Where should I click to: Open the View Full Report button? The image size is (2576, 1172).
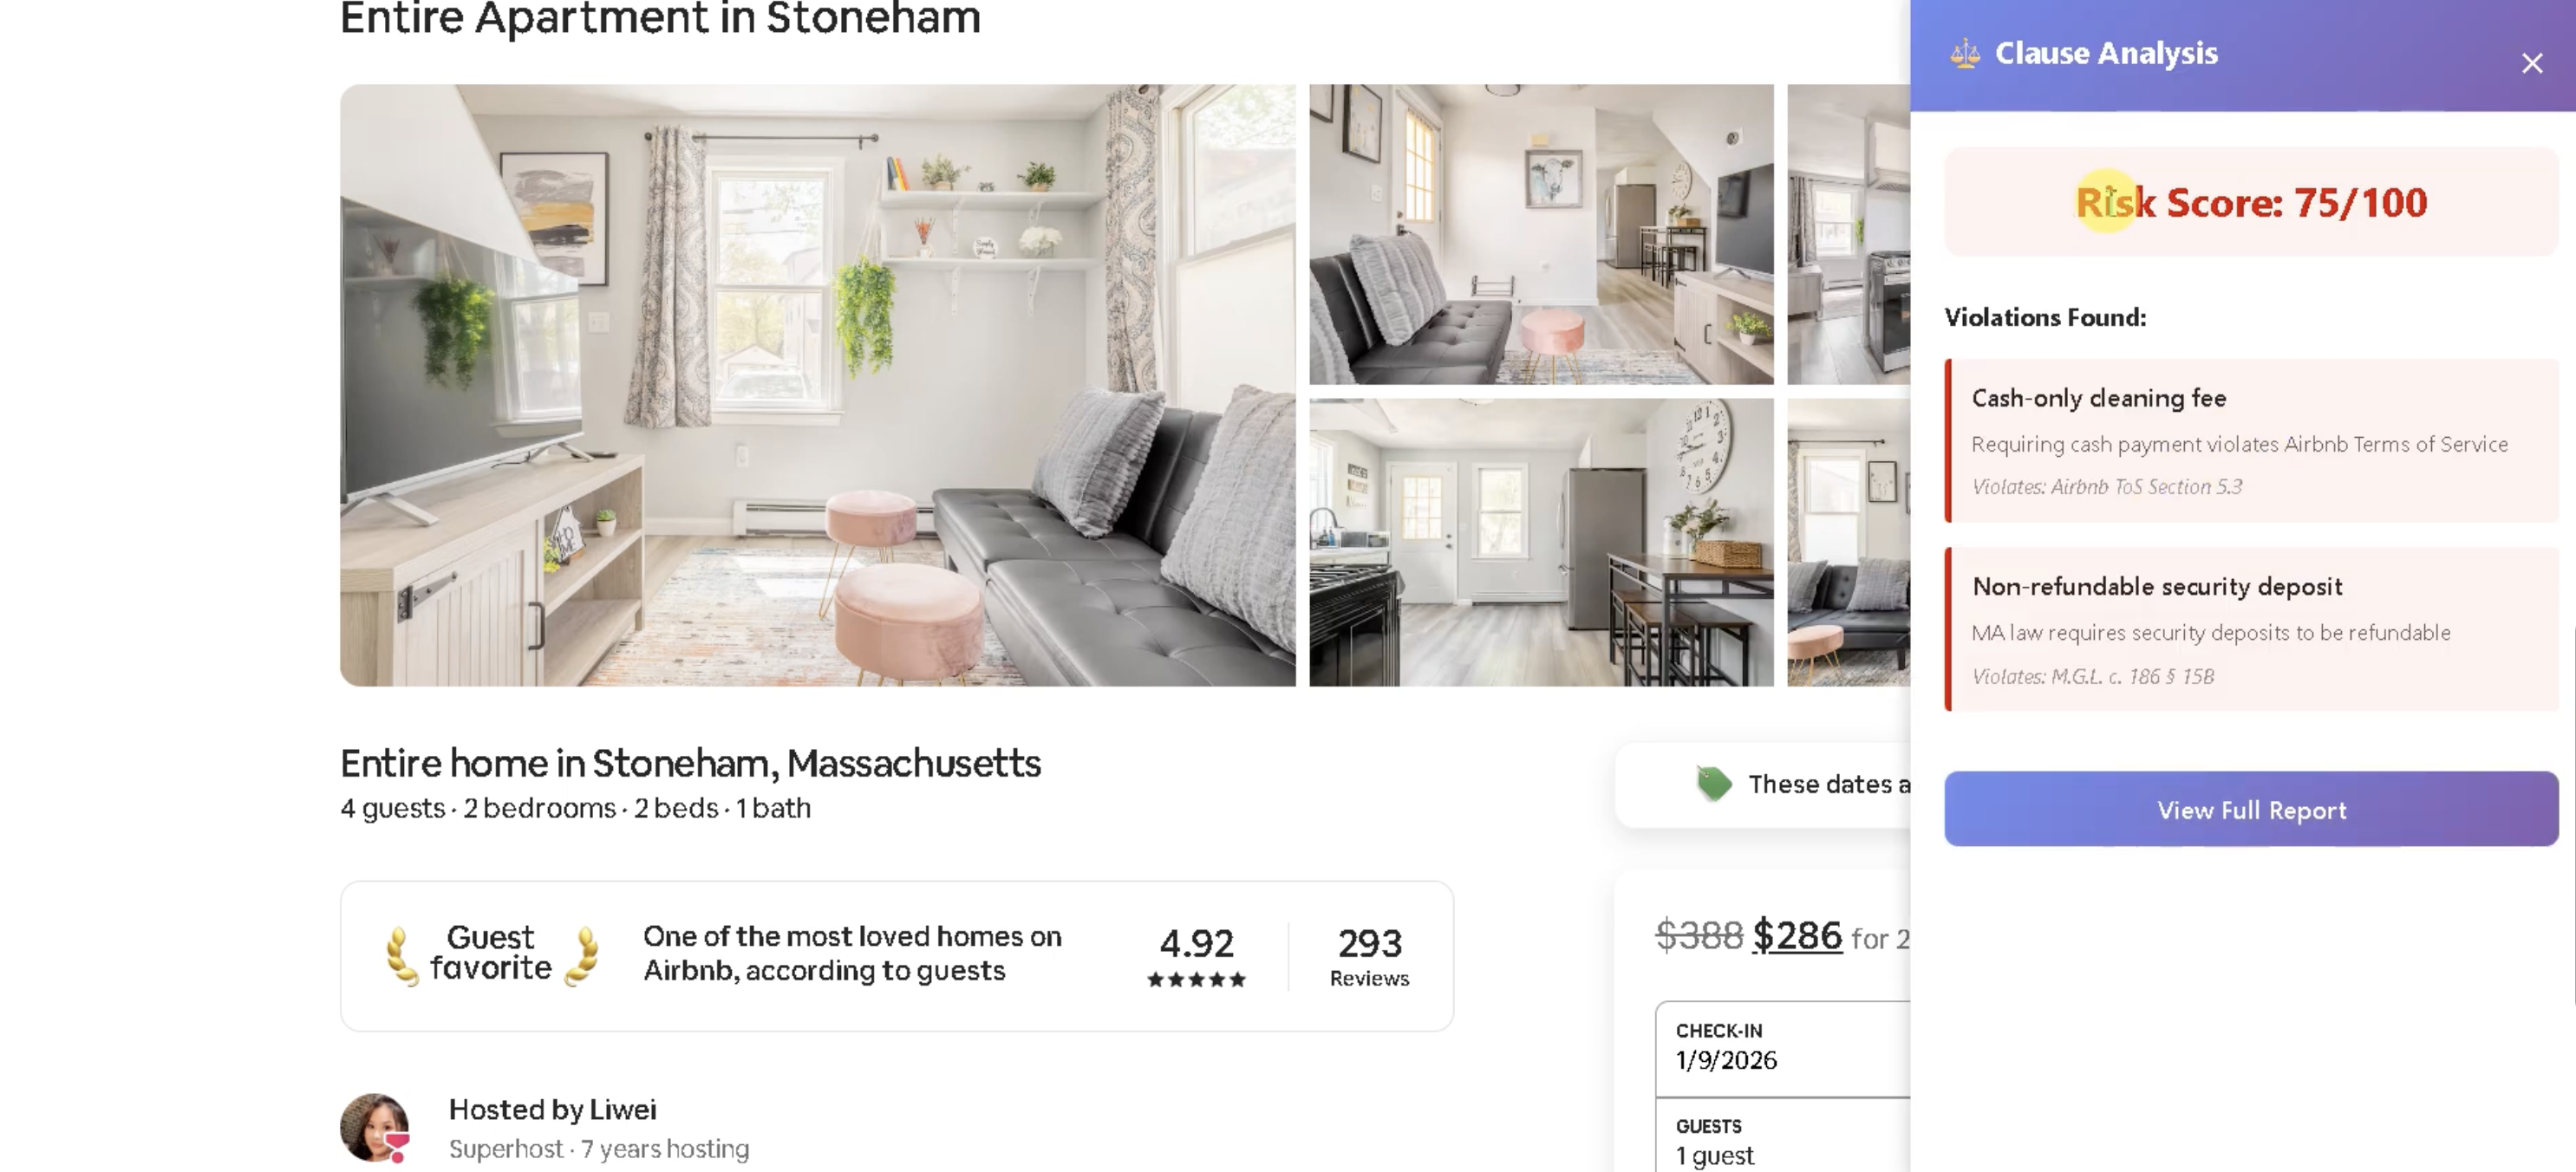click(x=2251, y=809)
